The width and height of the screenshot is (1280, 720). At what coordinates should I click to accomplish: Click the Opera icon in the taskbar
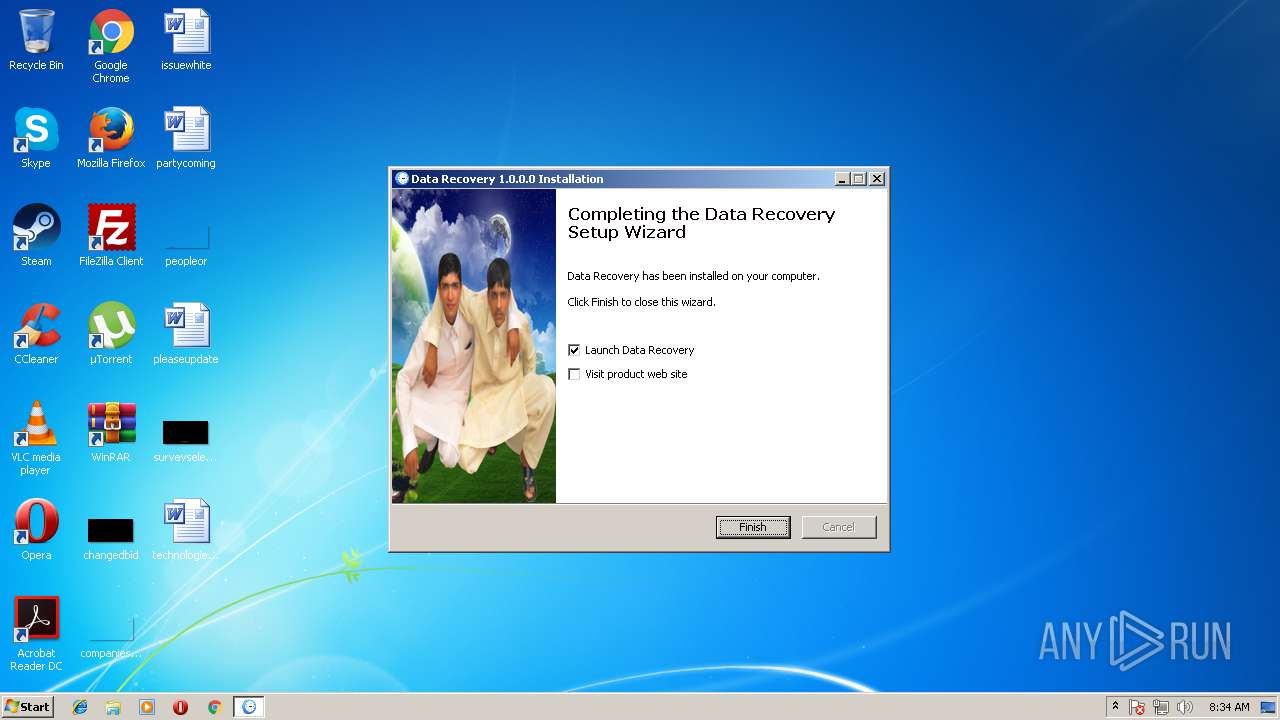coord(181,707)
